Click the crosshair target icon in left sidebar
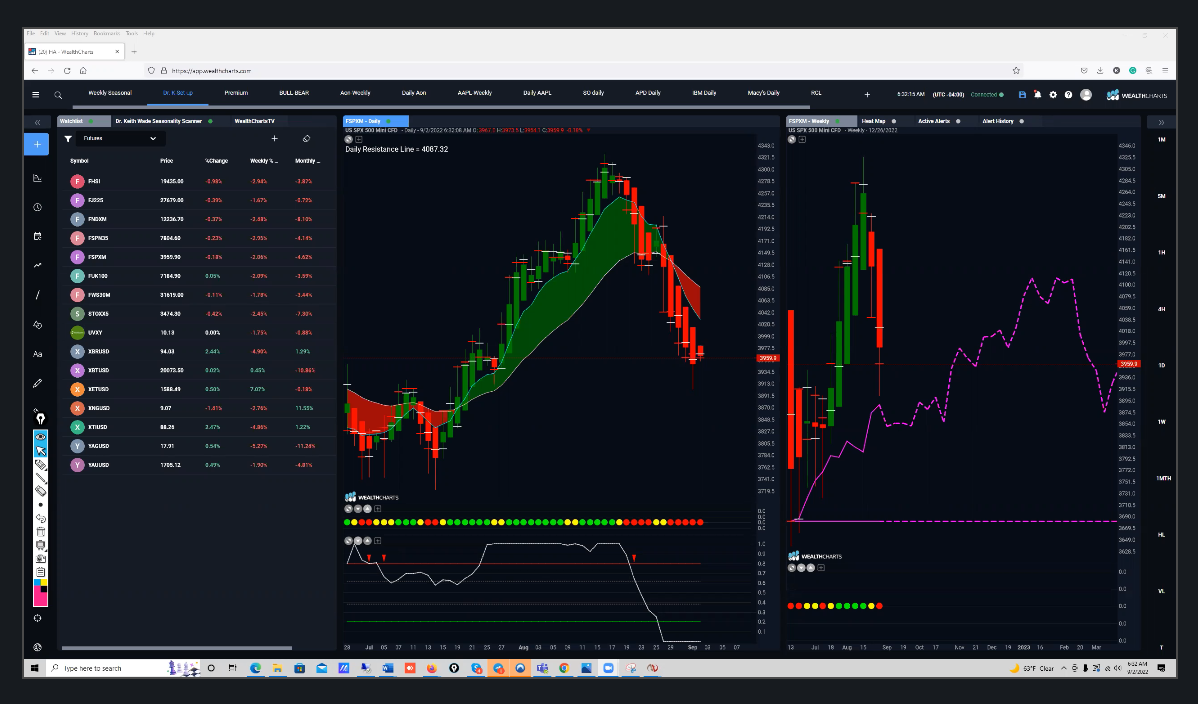The width and height of the screenshot is (1198, 704). coord(37,618)
